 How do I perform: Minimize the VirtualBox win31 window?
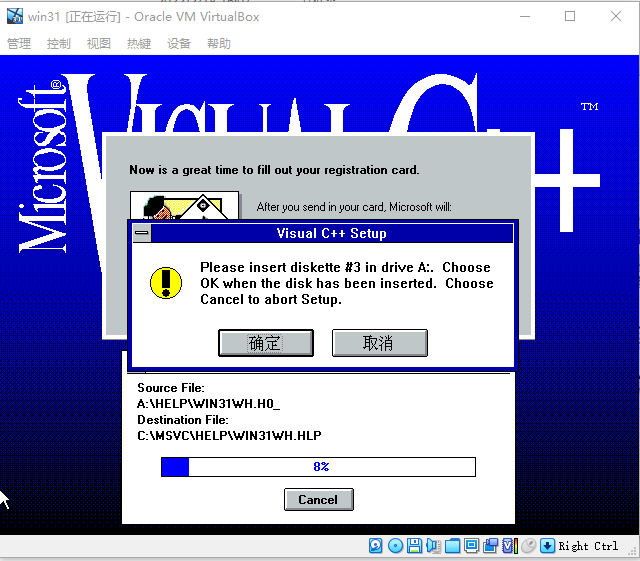click(x=525, y=16)
